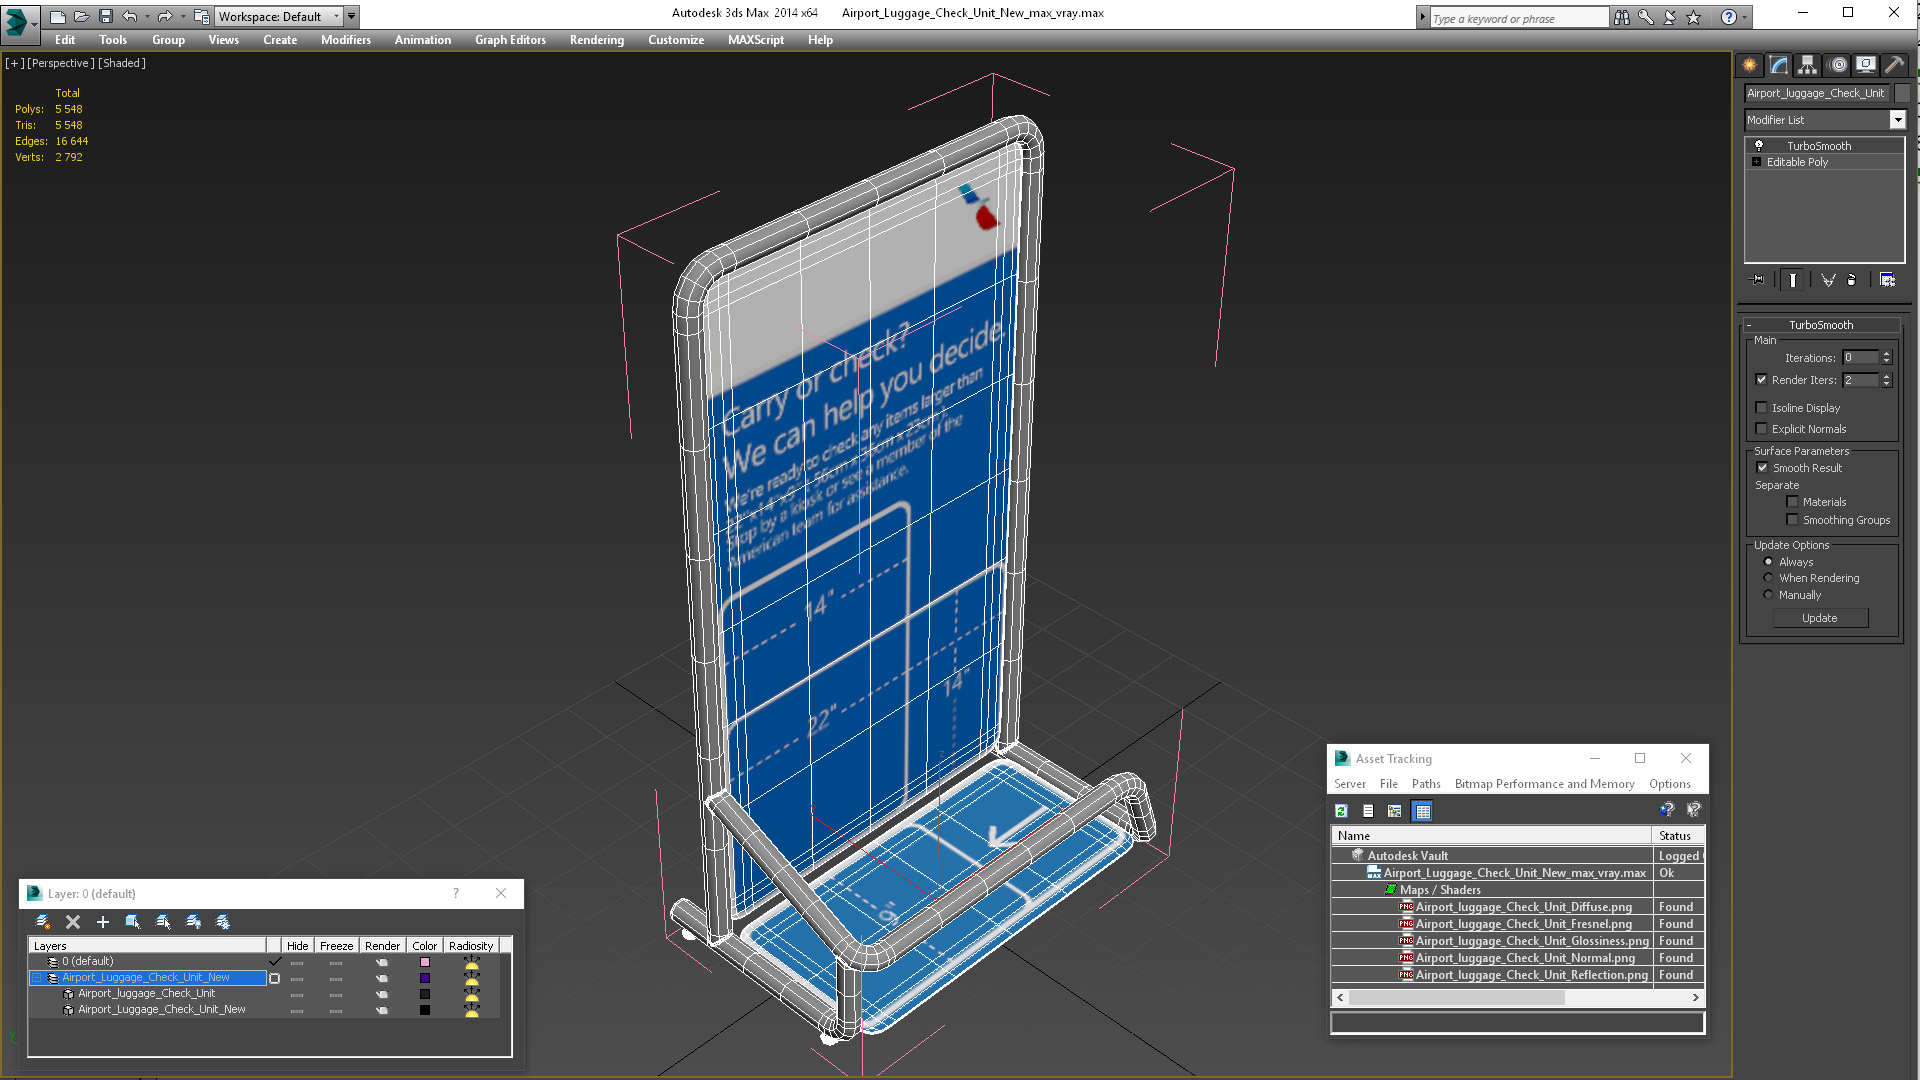Open the Create command panel tab

(x=1749, y=65)
